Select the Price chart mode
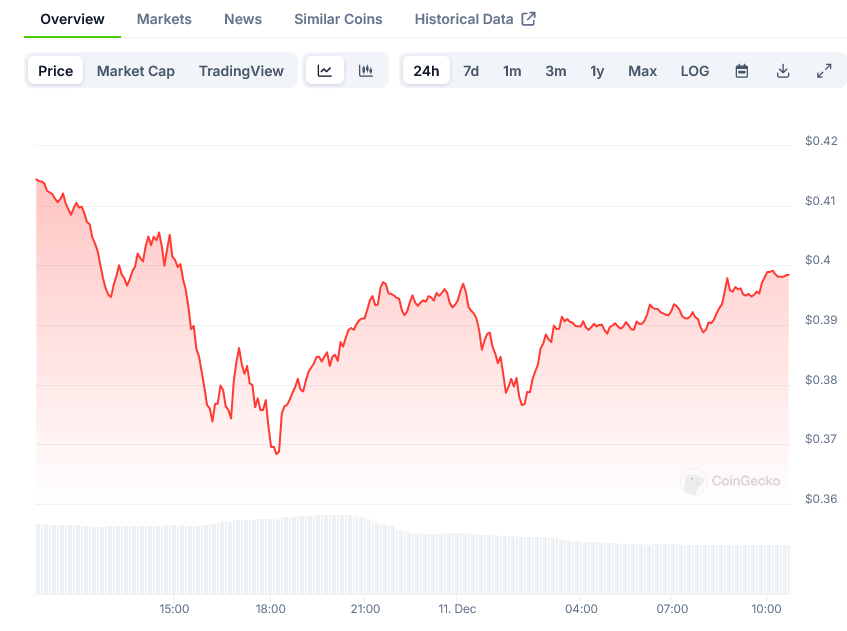The width and height of the screenshot is (847, 631). pyautogui.click(x=56, y=71)
